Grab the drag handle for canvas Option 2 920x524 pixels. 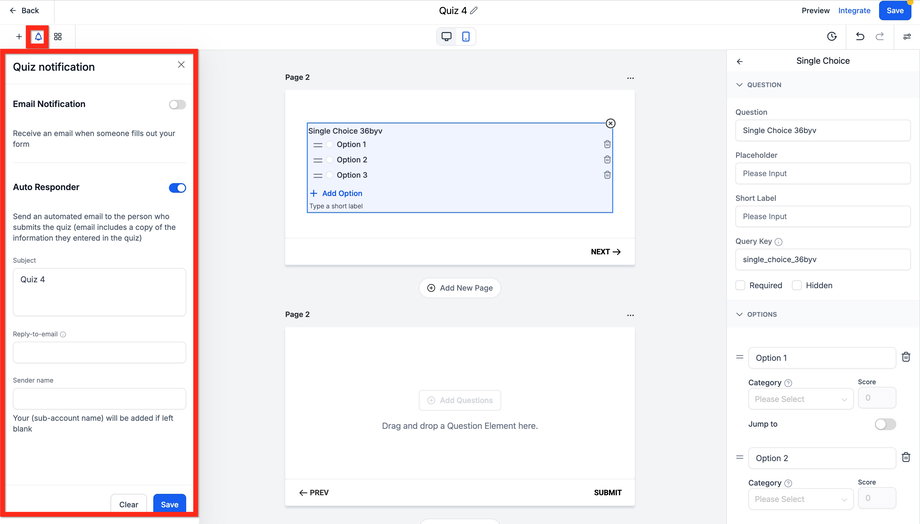pos(317,160)
